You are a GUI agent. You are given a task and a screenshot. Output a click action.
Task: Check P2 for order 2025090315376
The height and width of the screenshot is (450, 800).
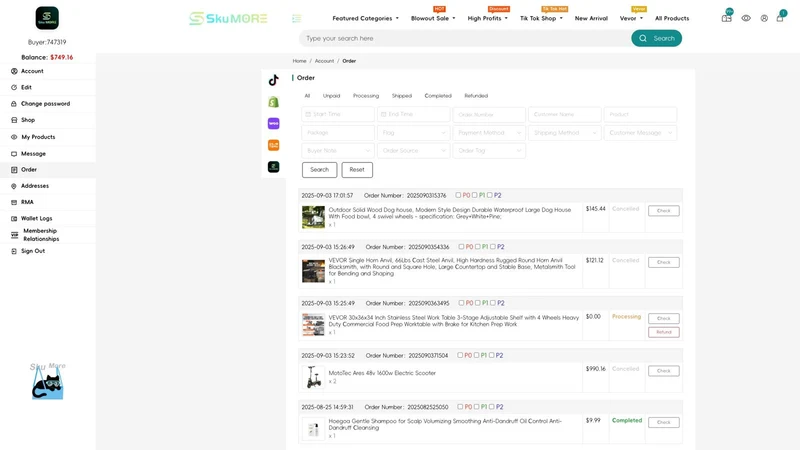[490, 195]
